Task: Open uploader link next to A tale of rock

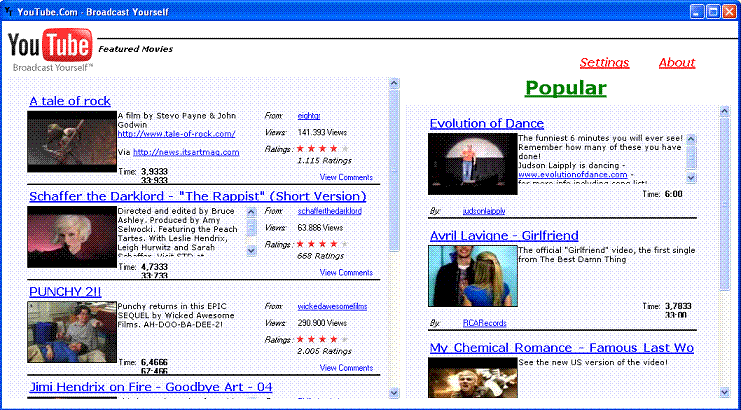Action: (x=309, y=116)
